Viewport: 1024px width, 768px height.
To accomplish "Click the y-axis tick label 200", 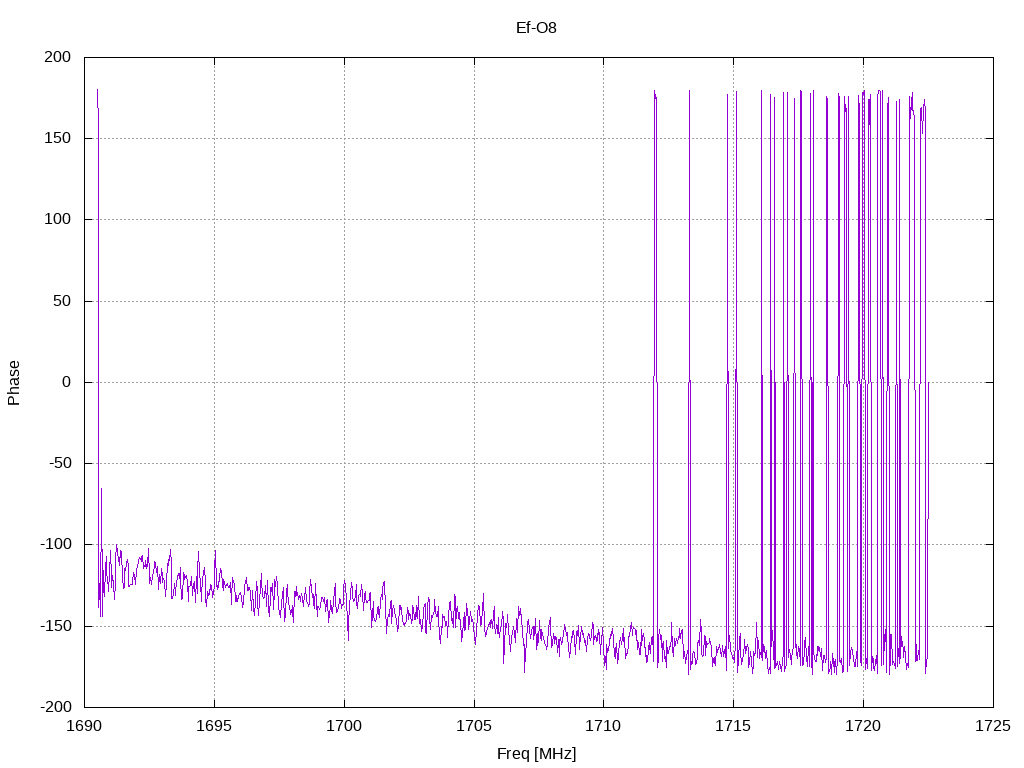I will click(57, 57).
